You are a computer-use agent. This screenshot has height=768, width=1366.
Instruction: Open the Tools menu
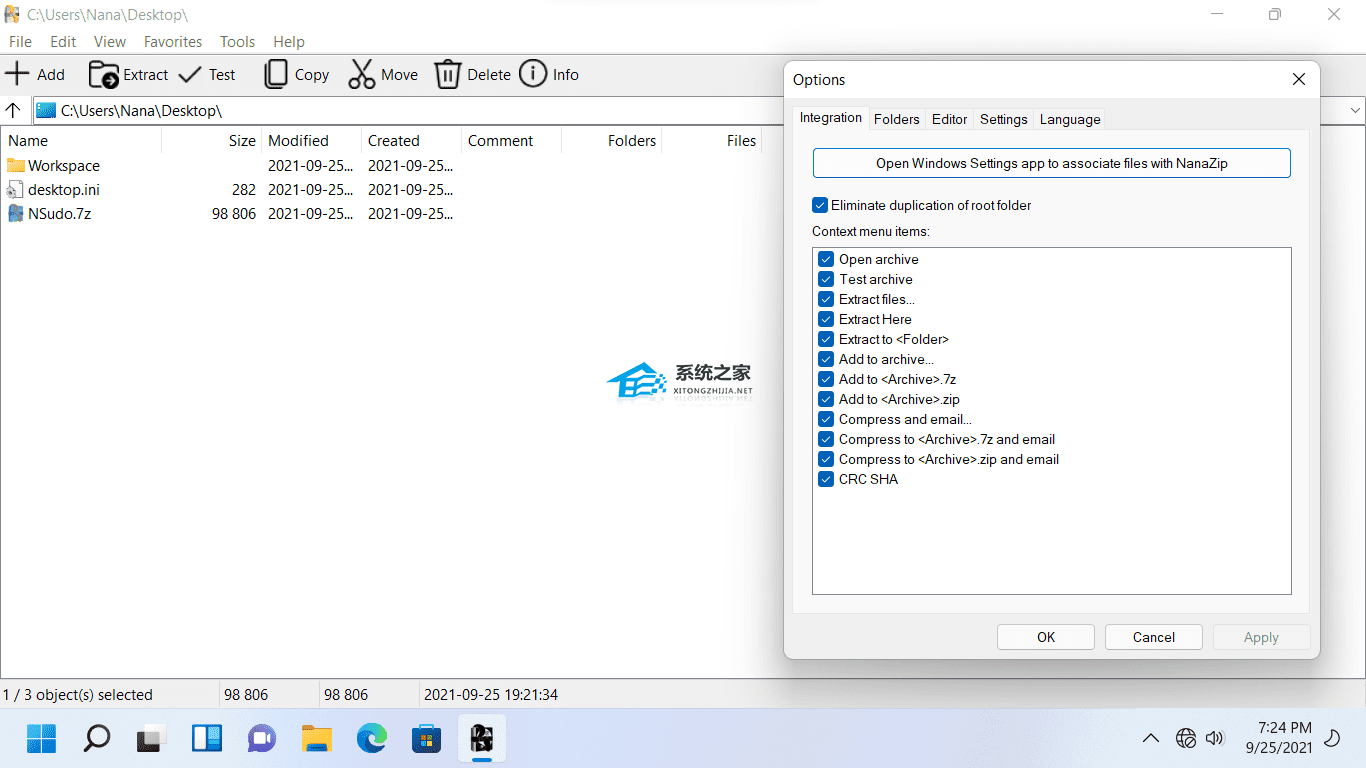(237, 42)
